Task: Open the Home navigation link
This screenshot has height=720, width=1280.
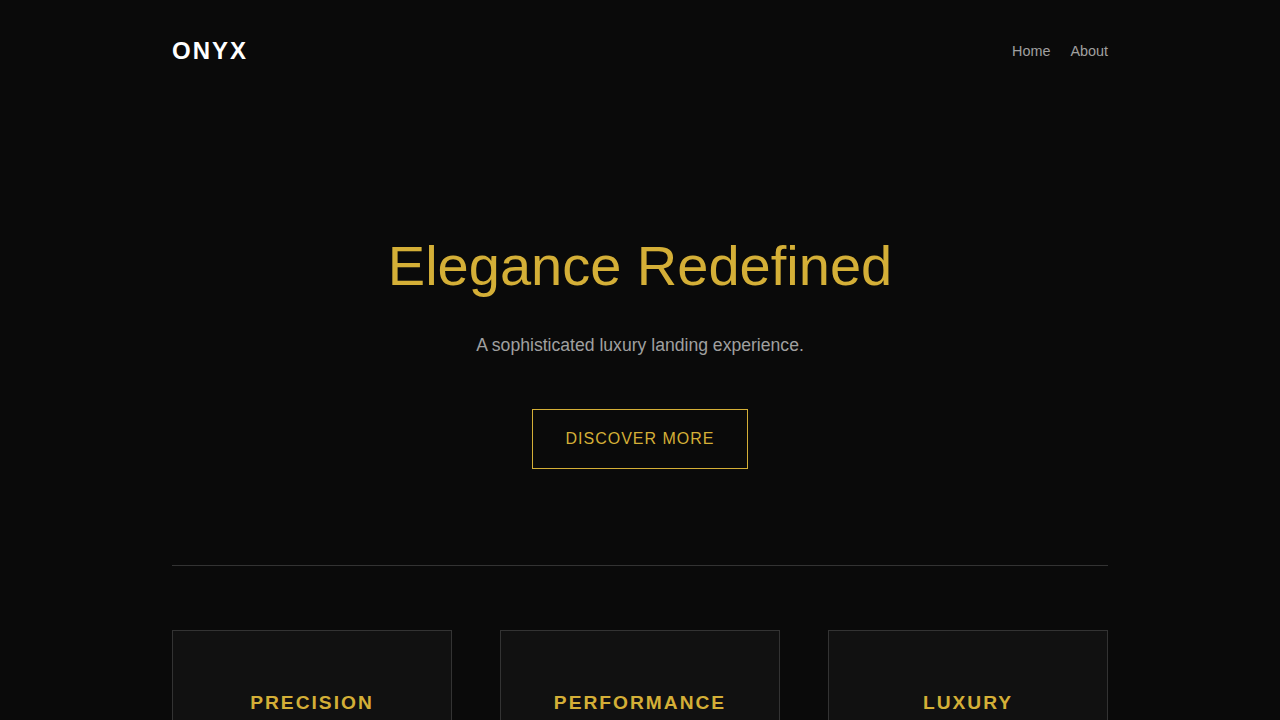Action: point(1031,51)
